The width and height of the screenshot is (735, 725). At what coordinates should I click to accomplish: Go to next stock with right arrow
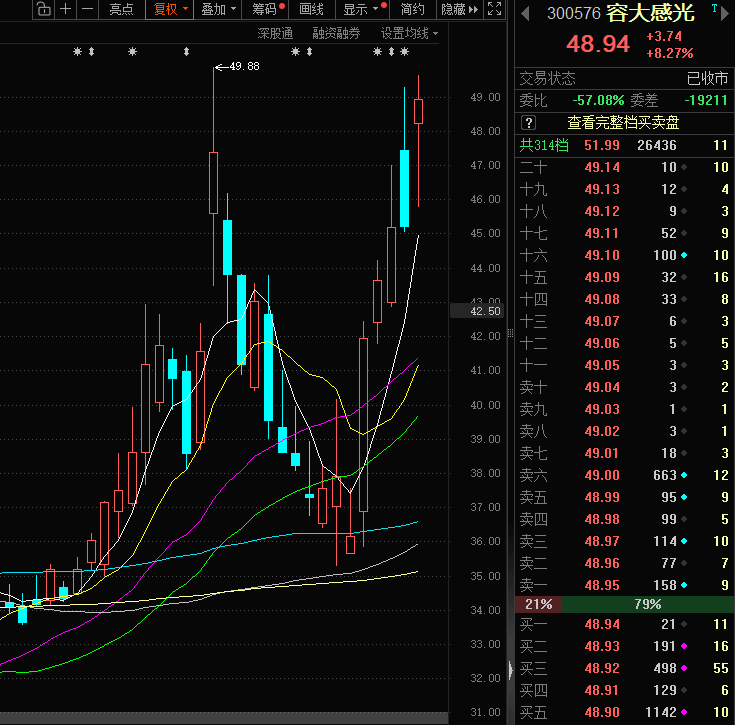point(725,13)
